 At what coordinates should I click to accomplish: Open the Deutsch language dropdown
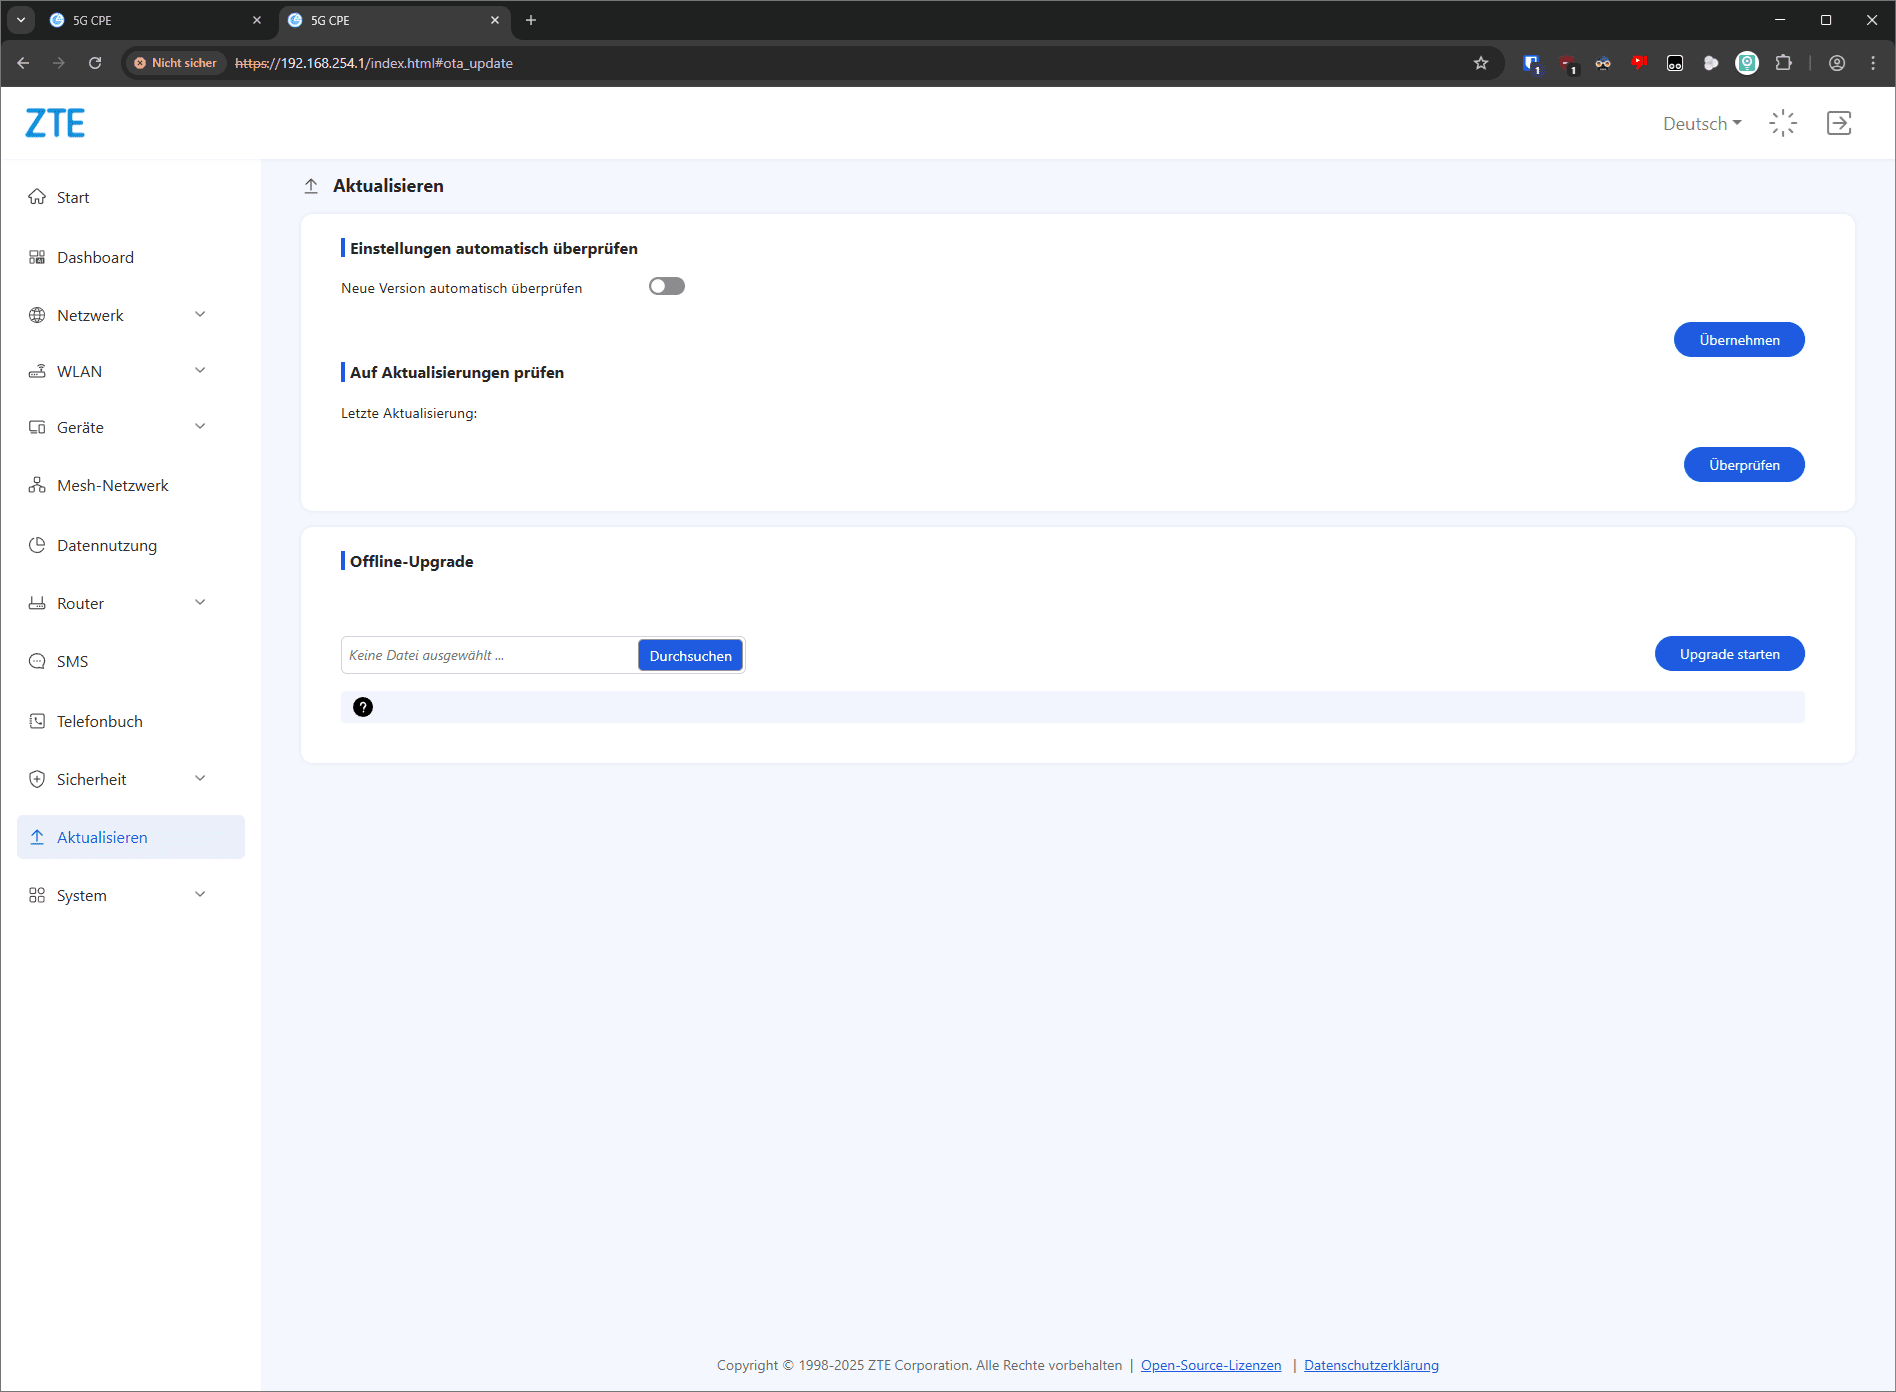click(1701, 124)
